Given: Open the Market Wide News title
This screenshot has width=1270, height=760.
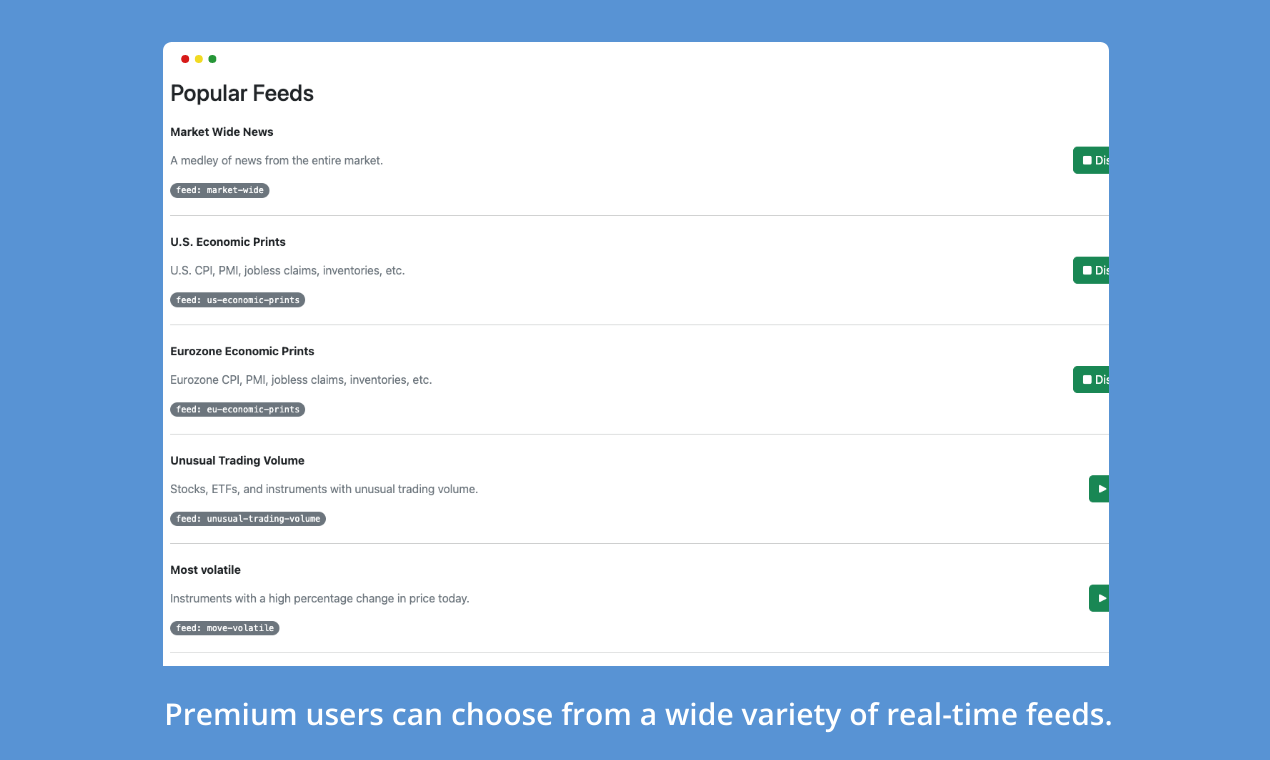Looking at the screenshot, I should [x=222, y=132].
